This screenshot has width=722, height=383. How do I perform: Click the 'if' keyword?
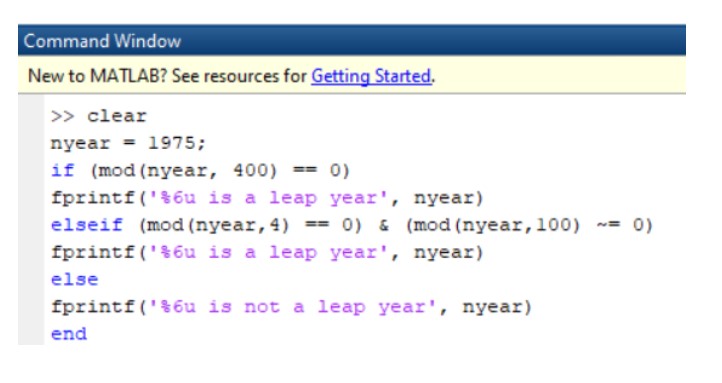click(x=62, y=170)
